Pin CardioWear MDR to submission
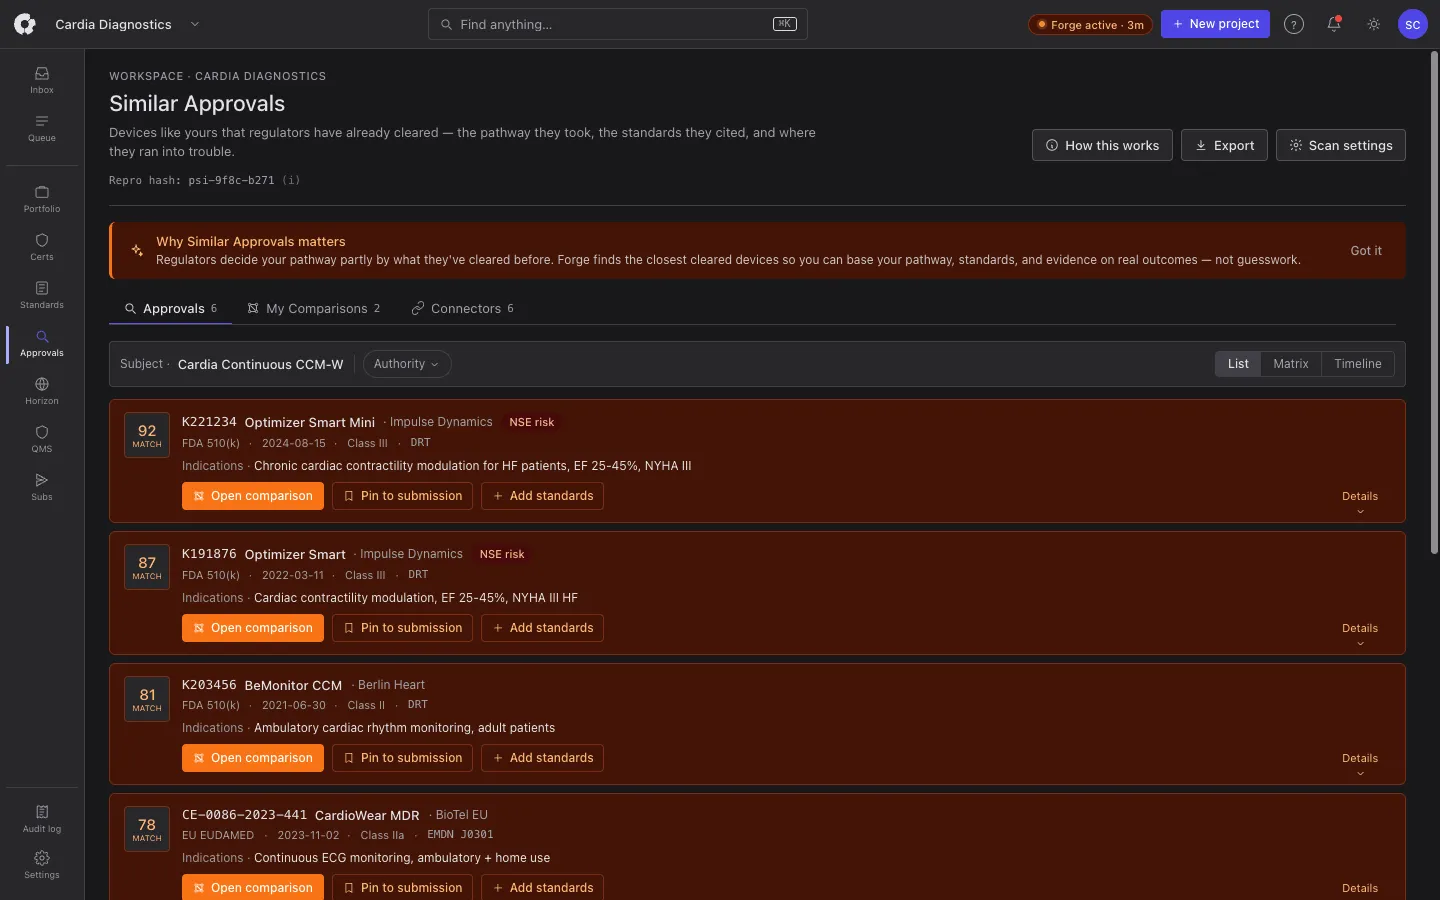The height and width of the screenshot is (900, 1440). [x=403, y=887]
